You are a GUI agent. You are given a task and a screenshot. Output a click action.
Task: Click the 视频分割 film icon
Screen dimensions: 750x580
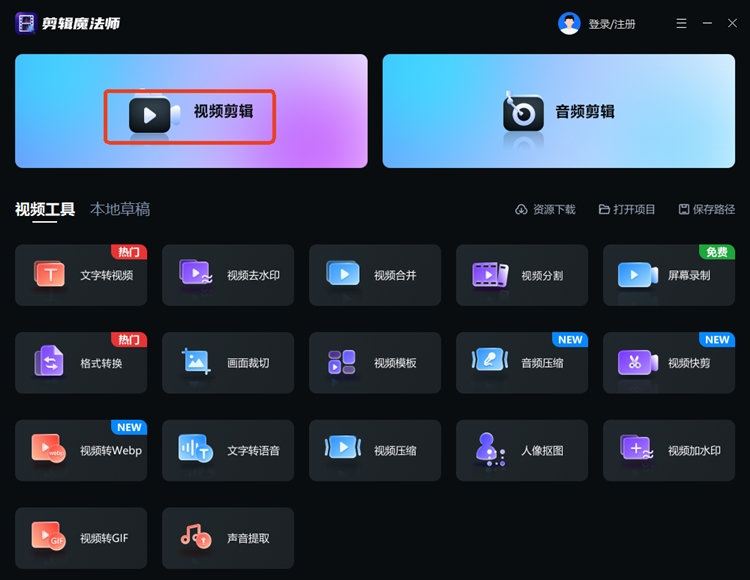click(490, 275)
